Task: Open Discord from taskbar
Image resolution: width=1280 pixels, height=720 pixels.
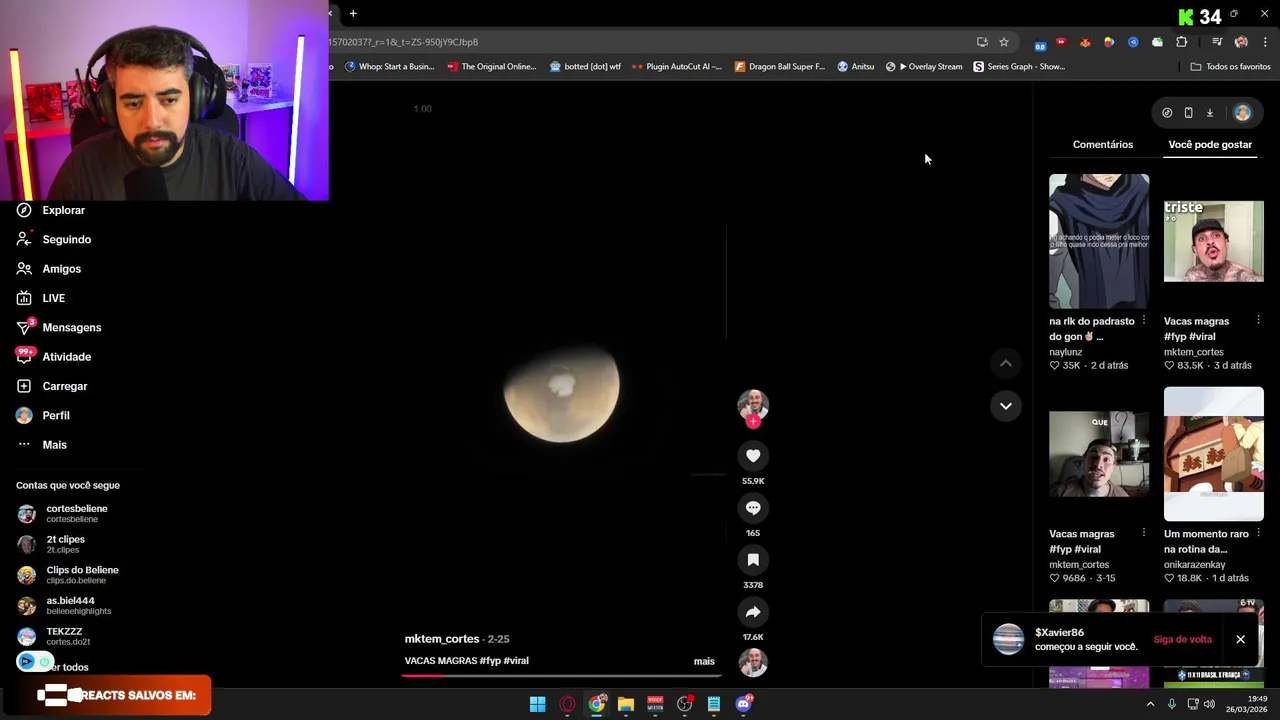Action: pyautogui.click(x=743, y=704)
